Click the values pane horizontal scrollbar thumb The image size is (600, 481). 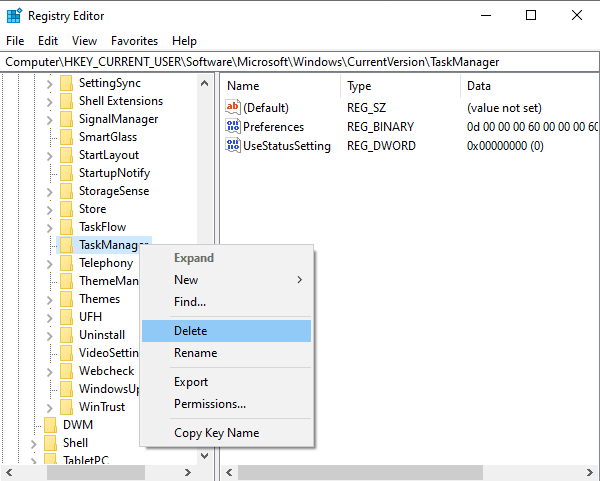[360, 473]
